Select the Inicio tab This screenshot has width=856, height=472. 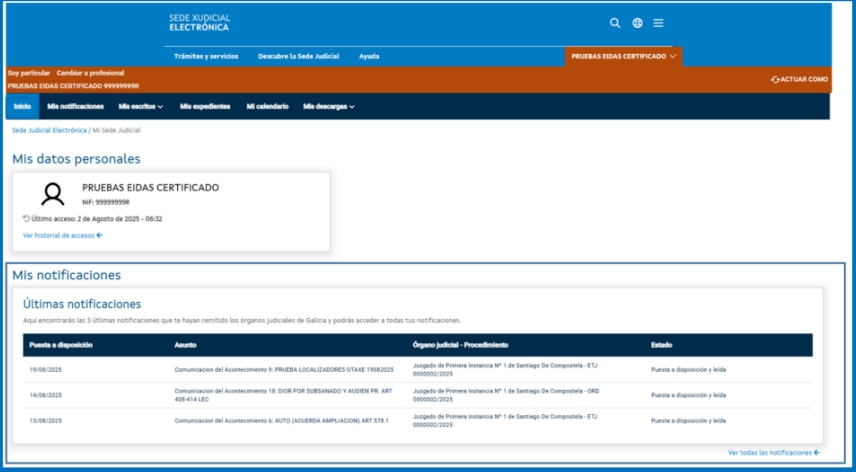click(x=22, y=106)
